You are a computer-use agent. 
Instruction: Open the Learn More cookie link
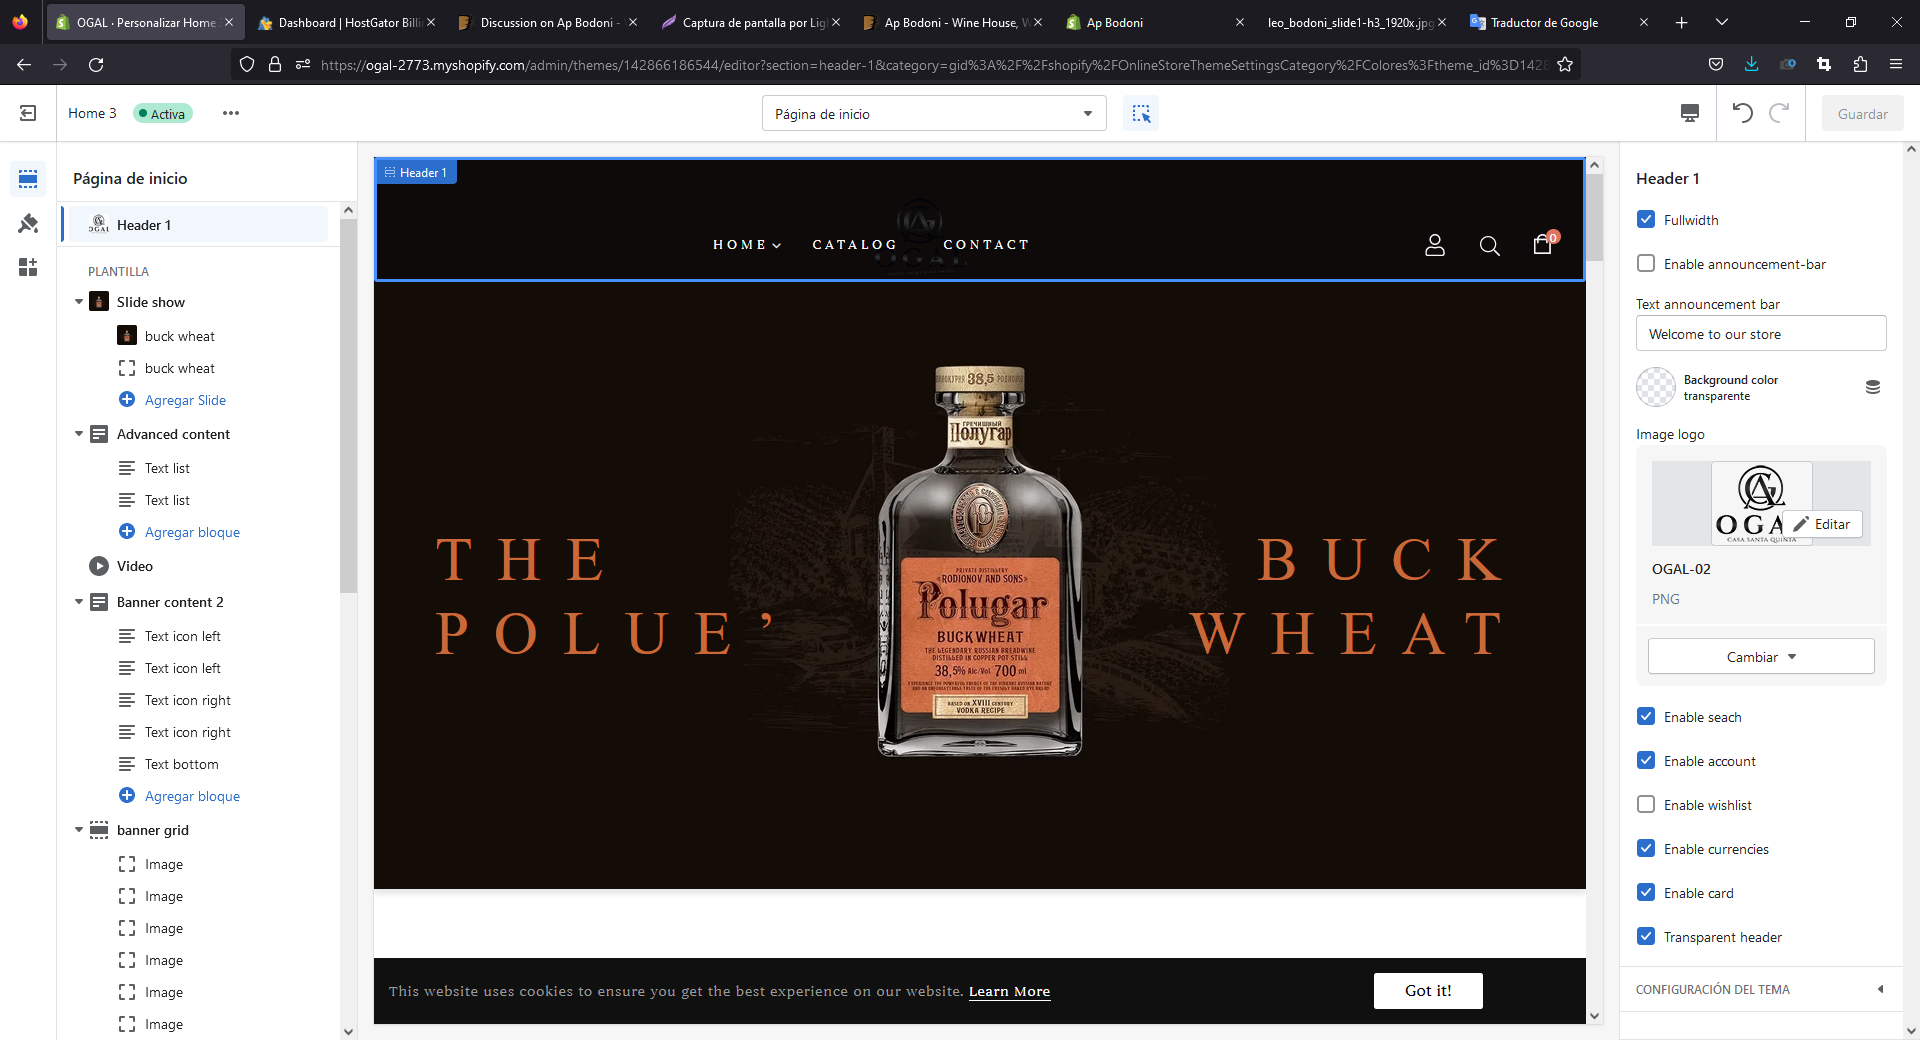point(1009,991)
